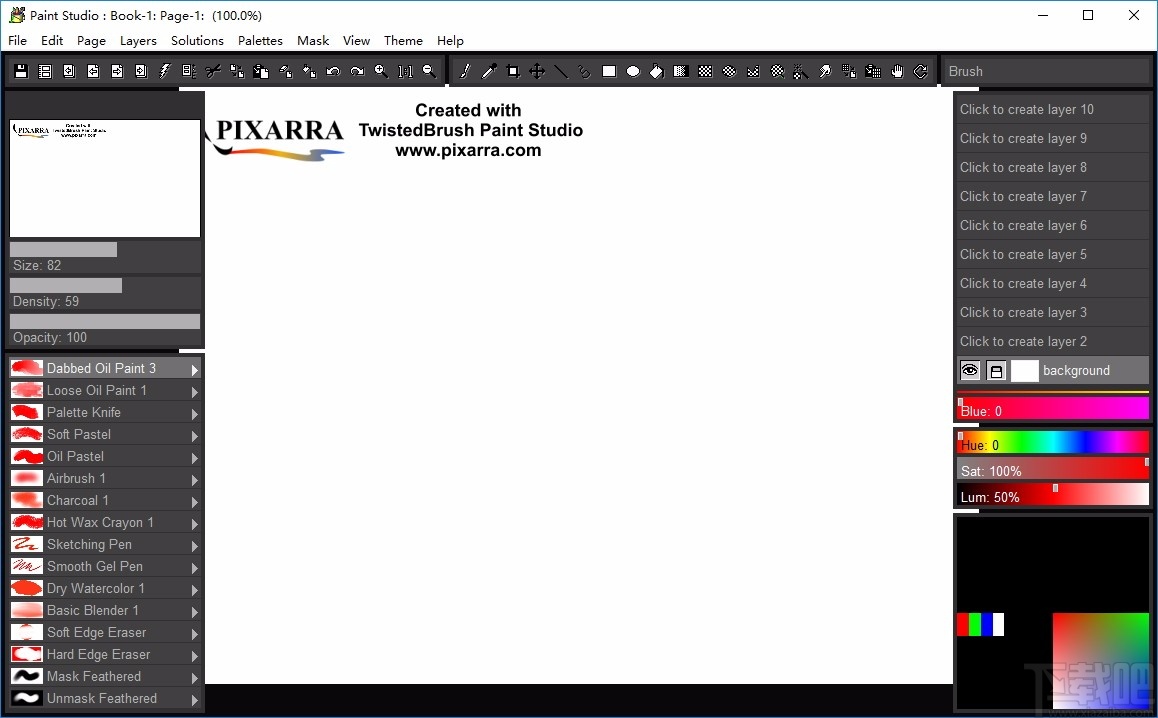Toggle the lock on the background layer

click(996, 370)
